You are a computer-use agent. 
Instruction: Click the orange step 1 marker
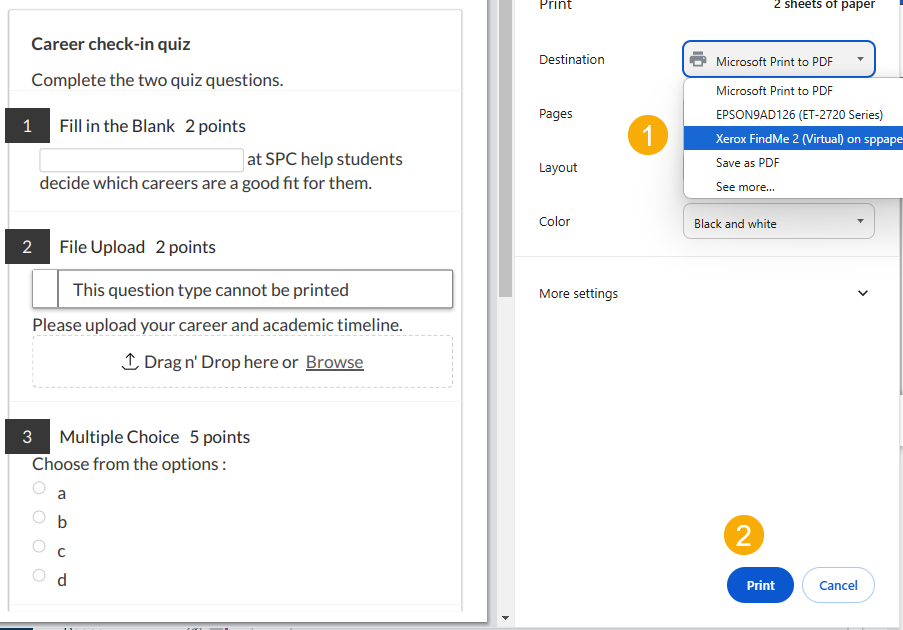point(648,135)
